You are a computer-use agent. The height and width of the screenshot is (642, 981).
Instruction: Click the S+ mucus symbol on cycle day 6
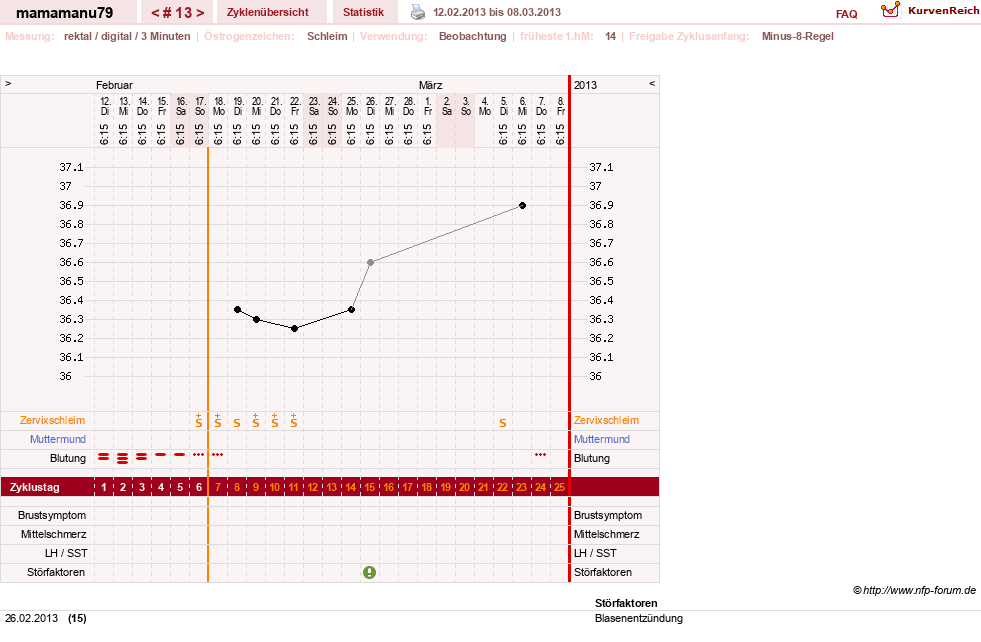tap(199, 420)
